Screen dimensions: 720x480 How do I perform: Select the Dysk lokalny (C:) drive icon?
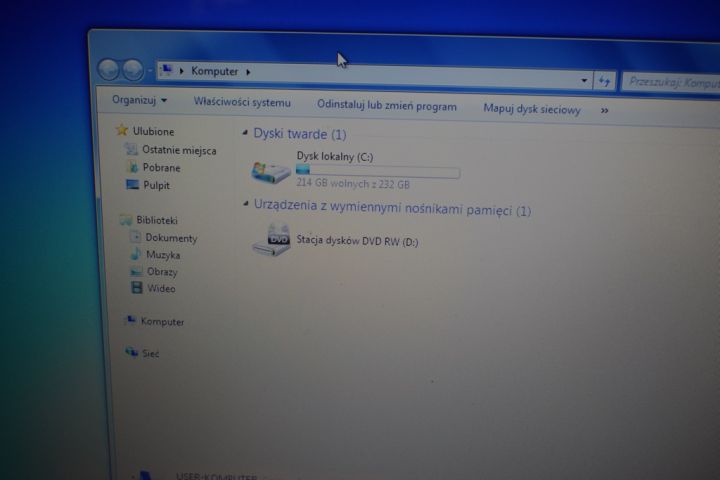point(271,171)
